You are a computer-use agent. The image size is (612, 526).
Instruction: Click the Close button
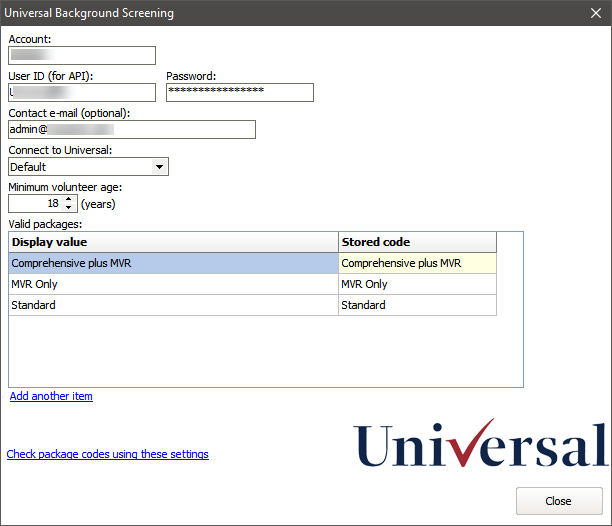[559, 501]
